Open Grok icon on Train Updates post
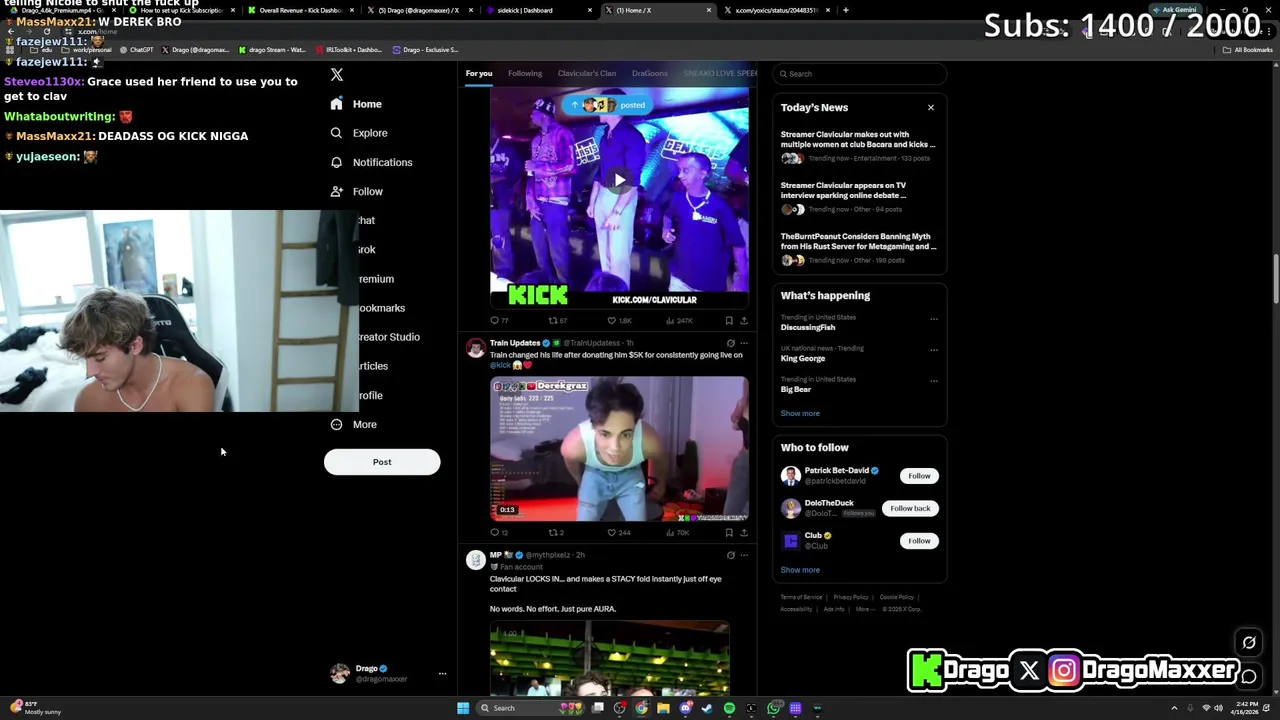1280x720 pixels. click(730, 343)
